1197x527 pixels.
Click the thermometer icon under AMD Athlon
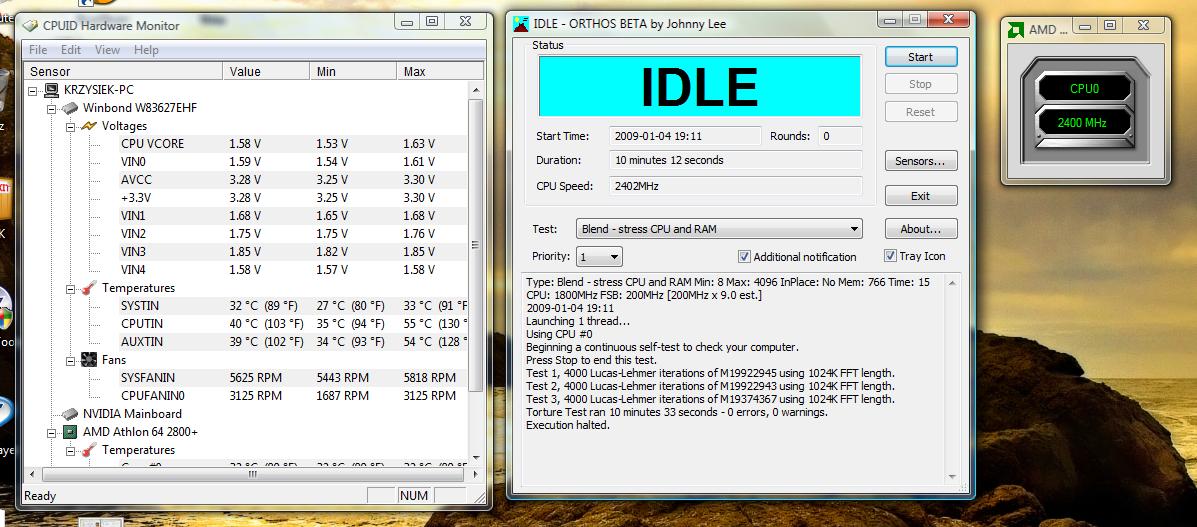click(89, 450)
